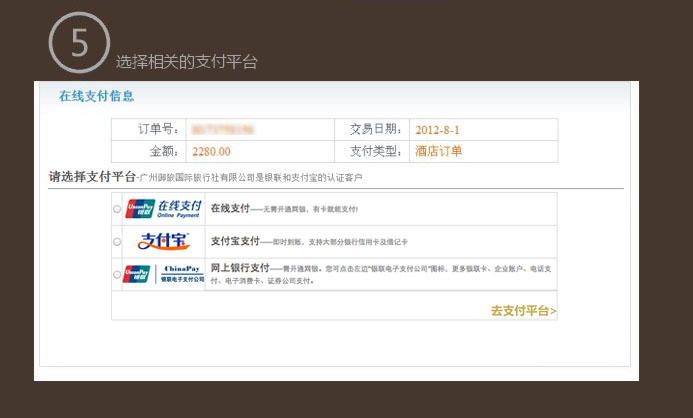Click the ChinaPay 银联电子支付公司 logo
This screenshot has height=418, width=693.
tap(163, 274)
